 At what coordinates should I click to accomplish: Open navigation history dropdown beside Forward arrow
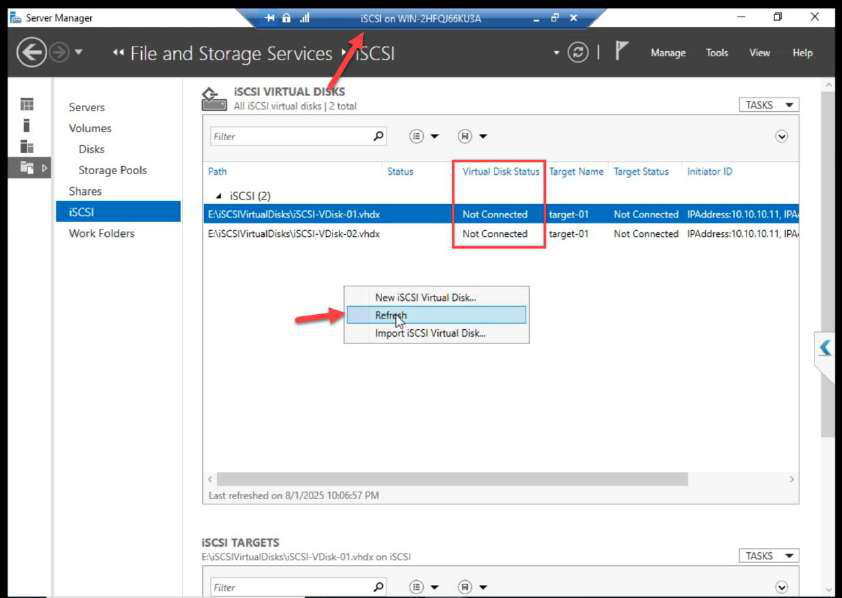click(x=78, y=52)
